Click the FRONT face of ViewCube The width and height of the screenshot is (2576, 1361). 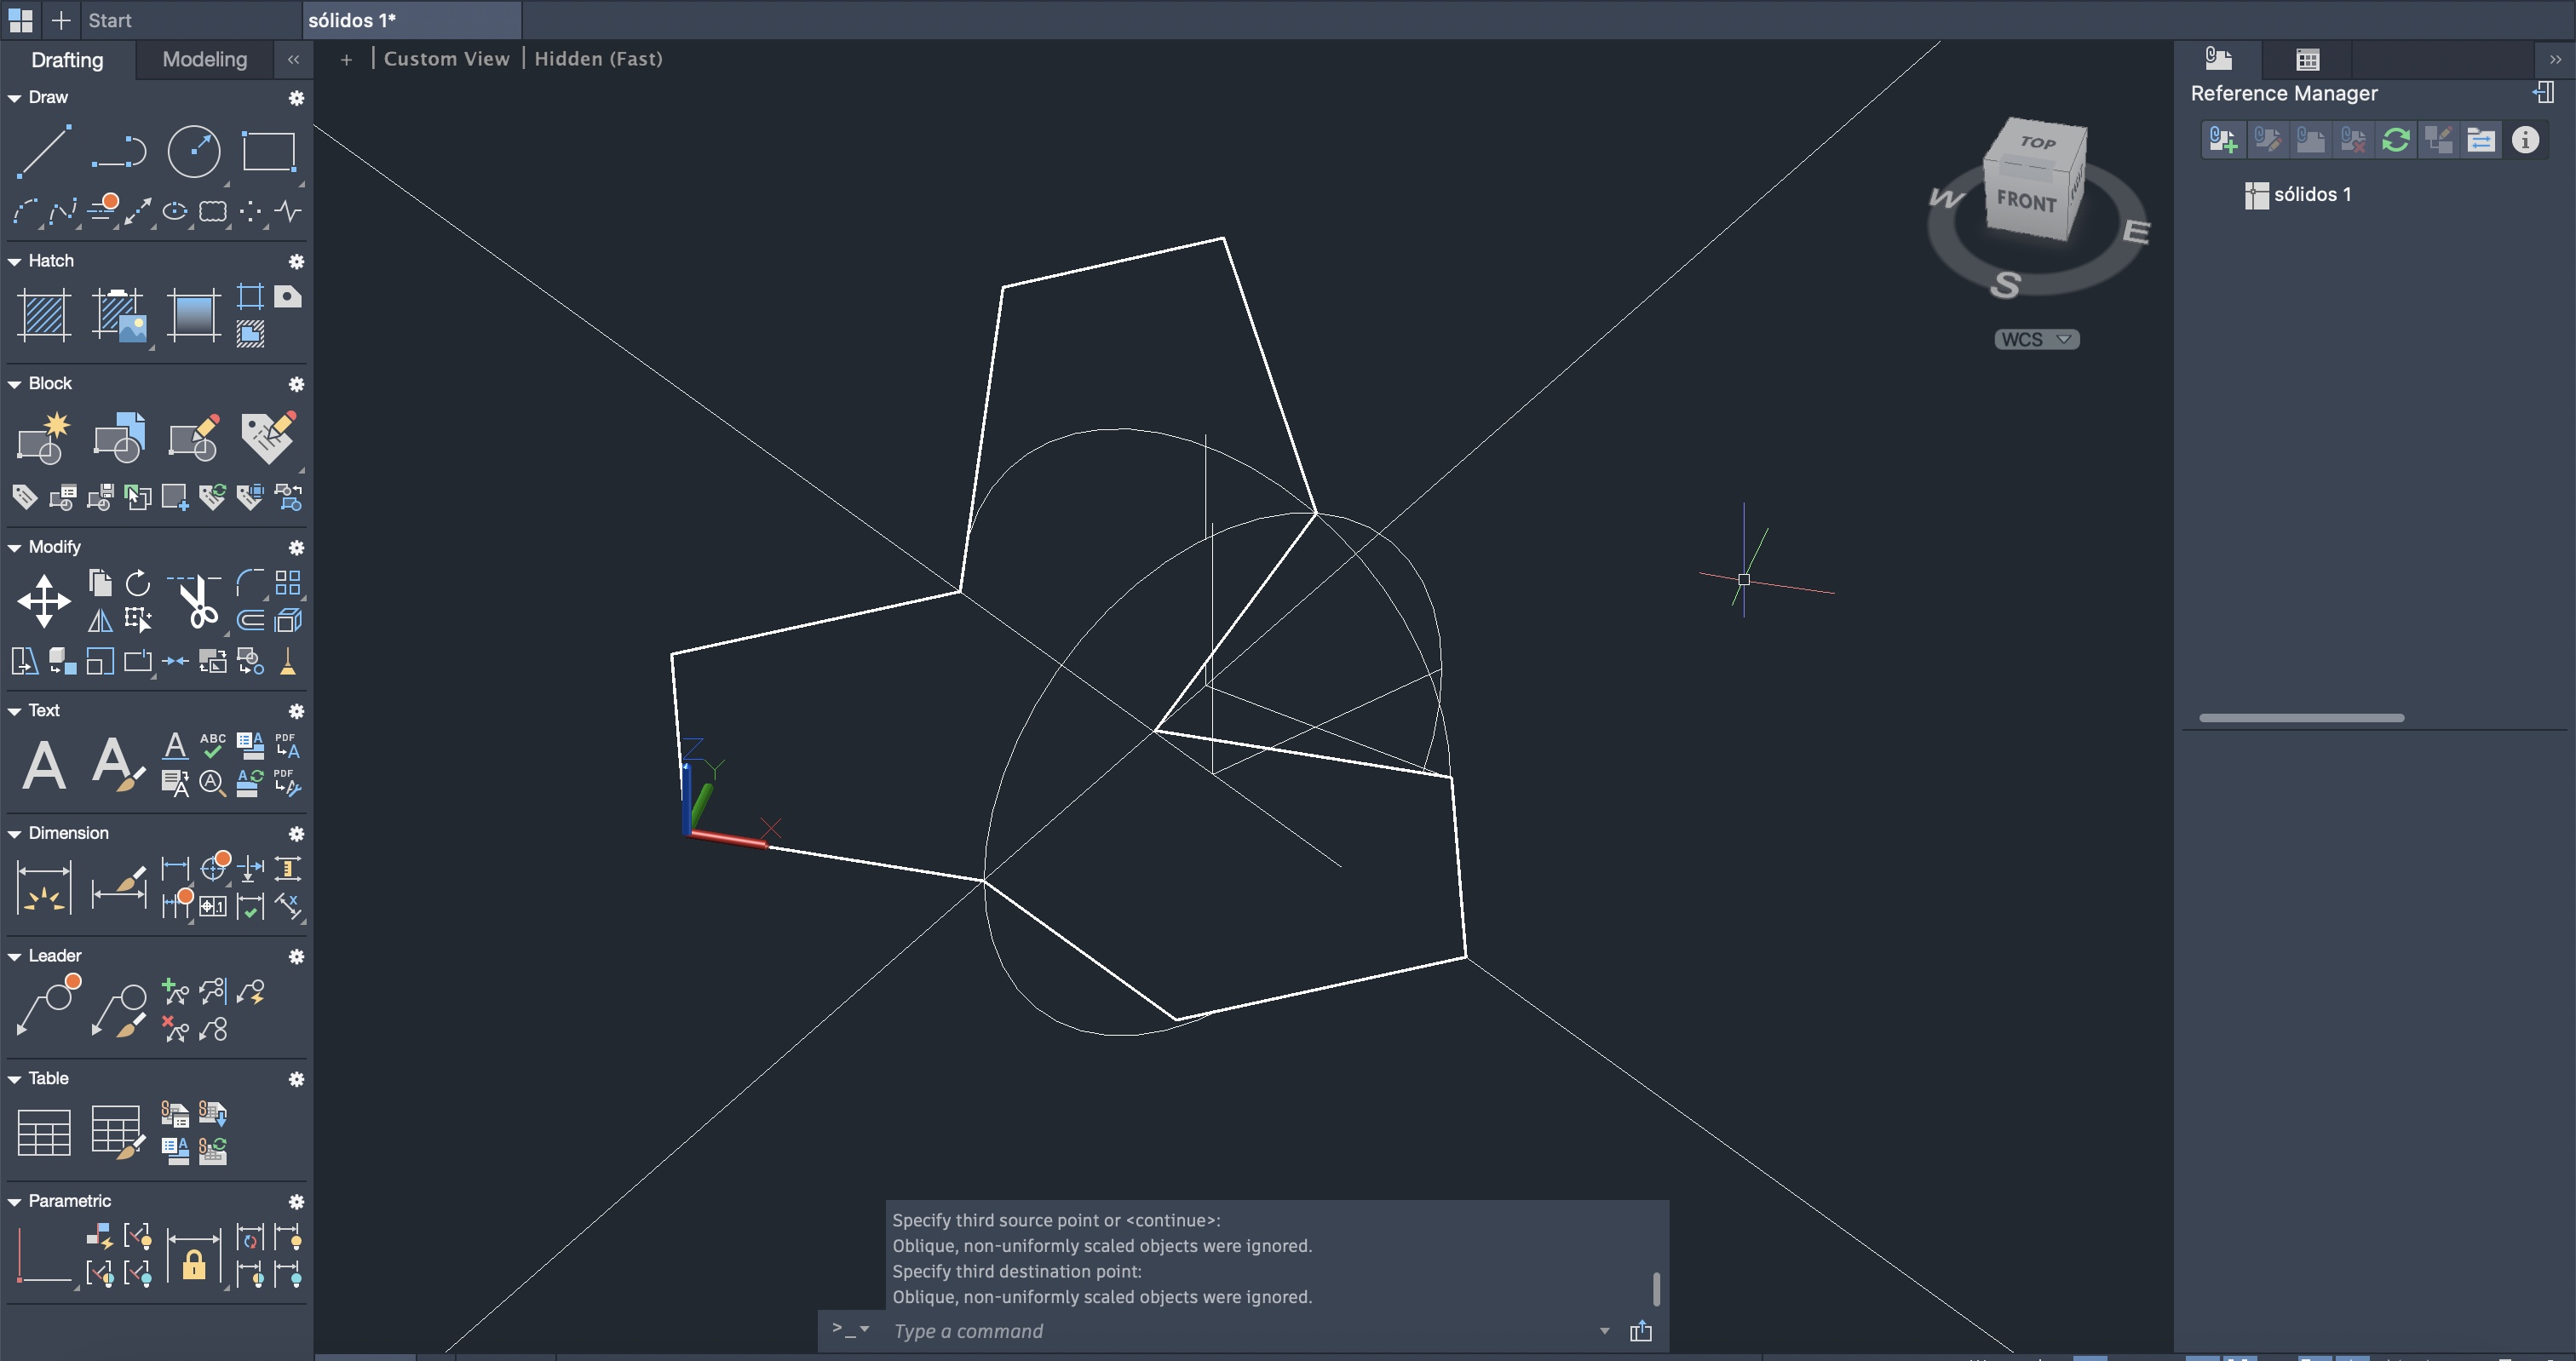[2026, 201]
